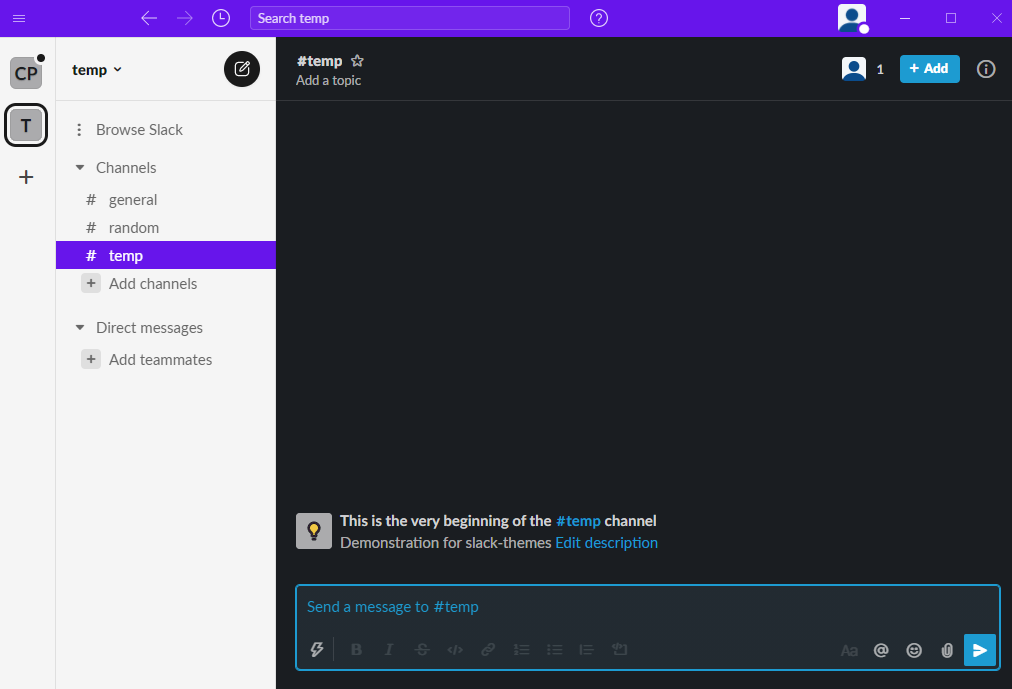Toggle inline code formatting
The width and height of the screenshot is (1012, 689).
(455, 650)
